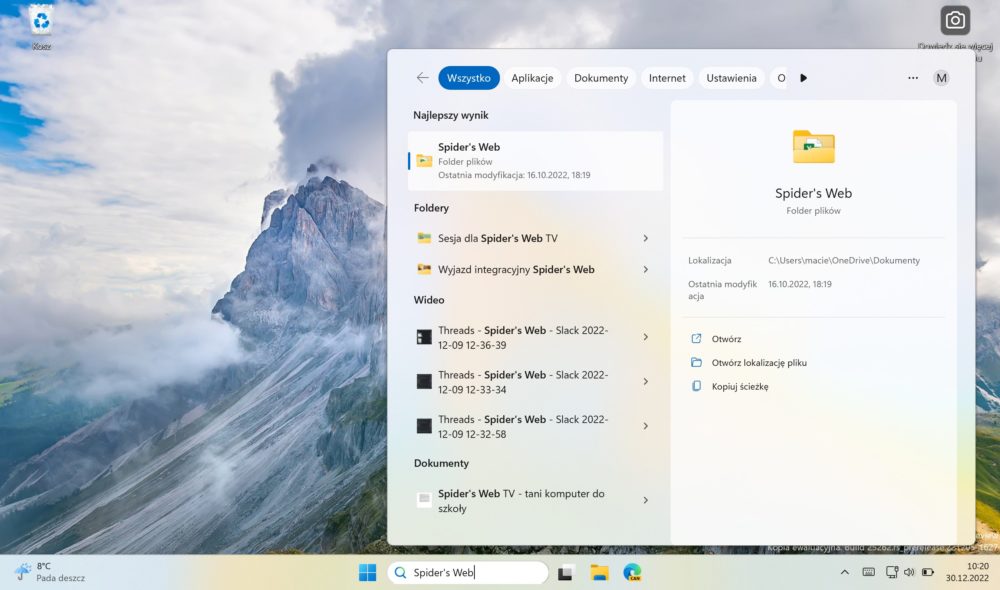Click the touch keyboard tray icon
The image size is (1000, 590).
click(x=869, y=572)
